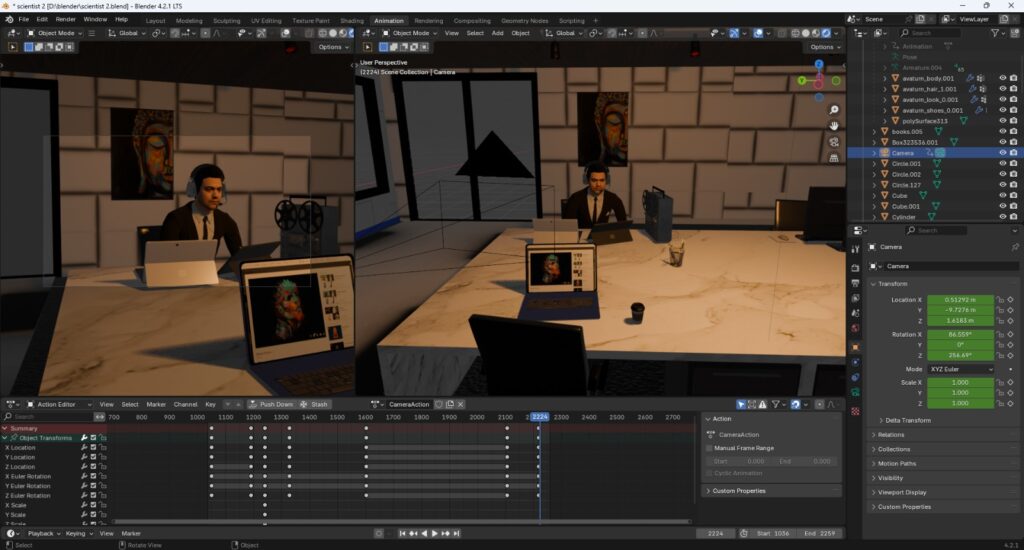Click the Push Down button
This screenshot has width=1024, height=550.
point(271,404)
